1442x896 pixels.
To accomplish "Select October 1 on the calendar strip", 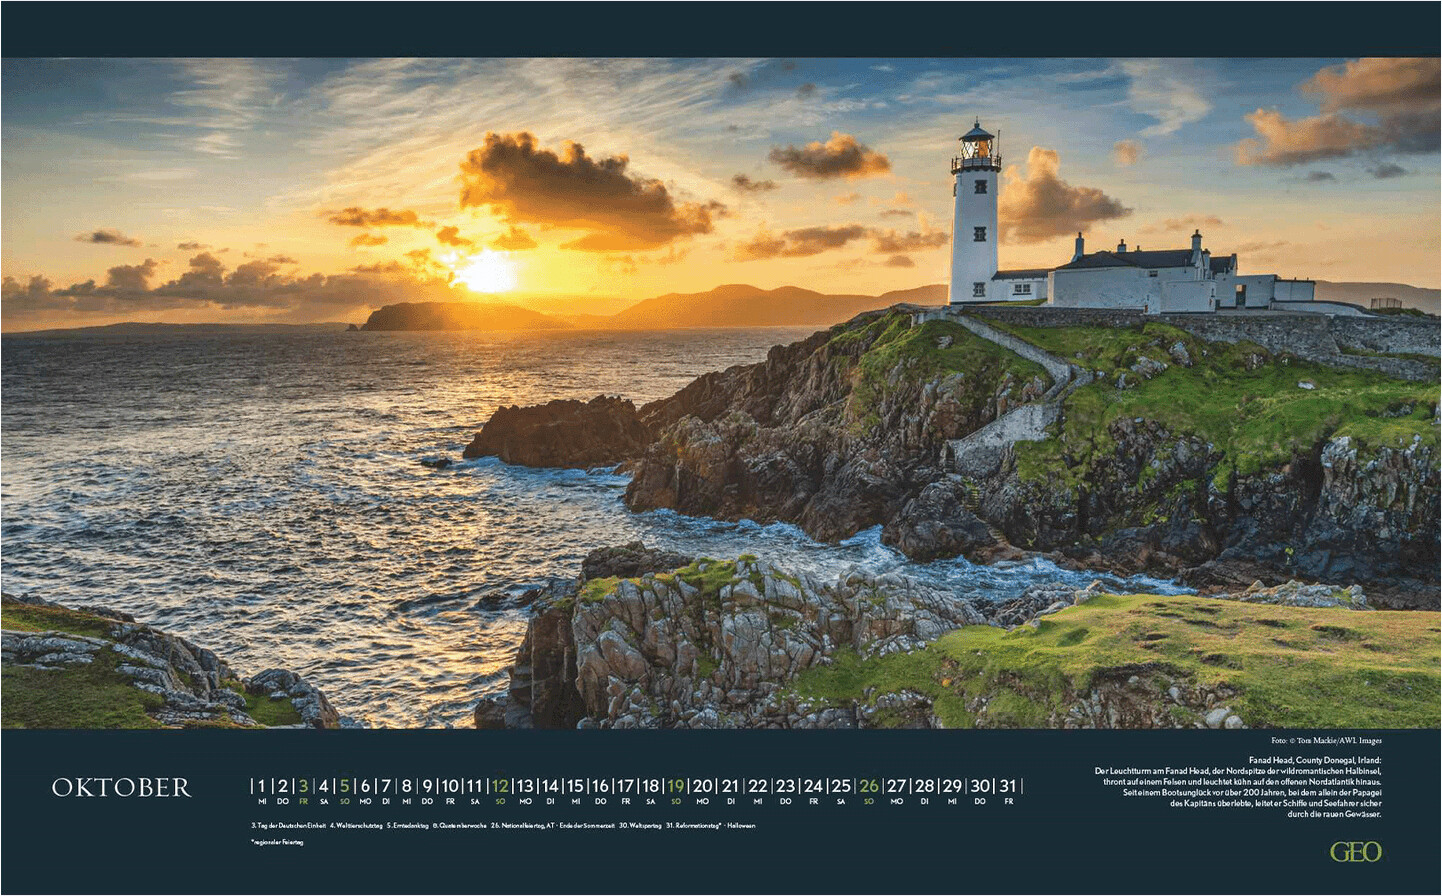I will (262, 787).
